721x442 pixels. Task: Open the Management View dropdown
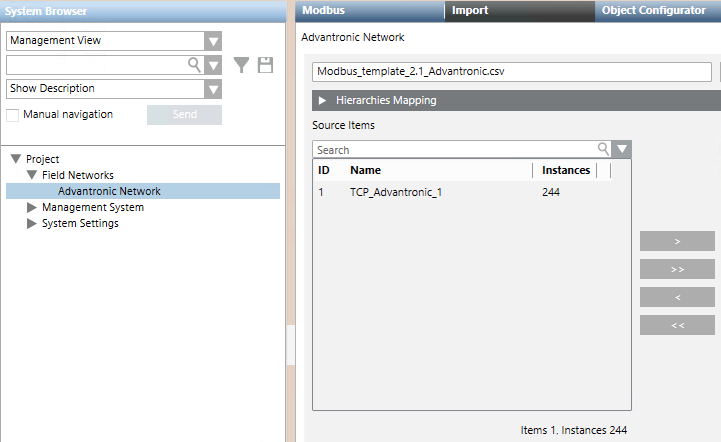coord(213,41)
